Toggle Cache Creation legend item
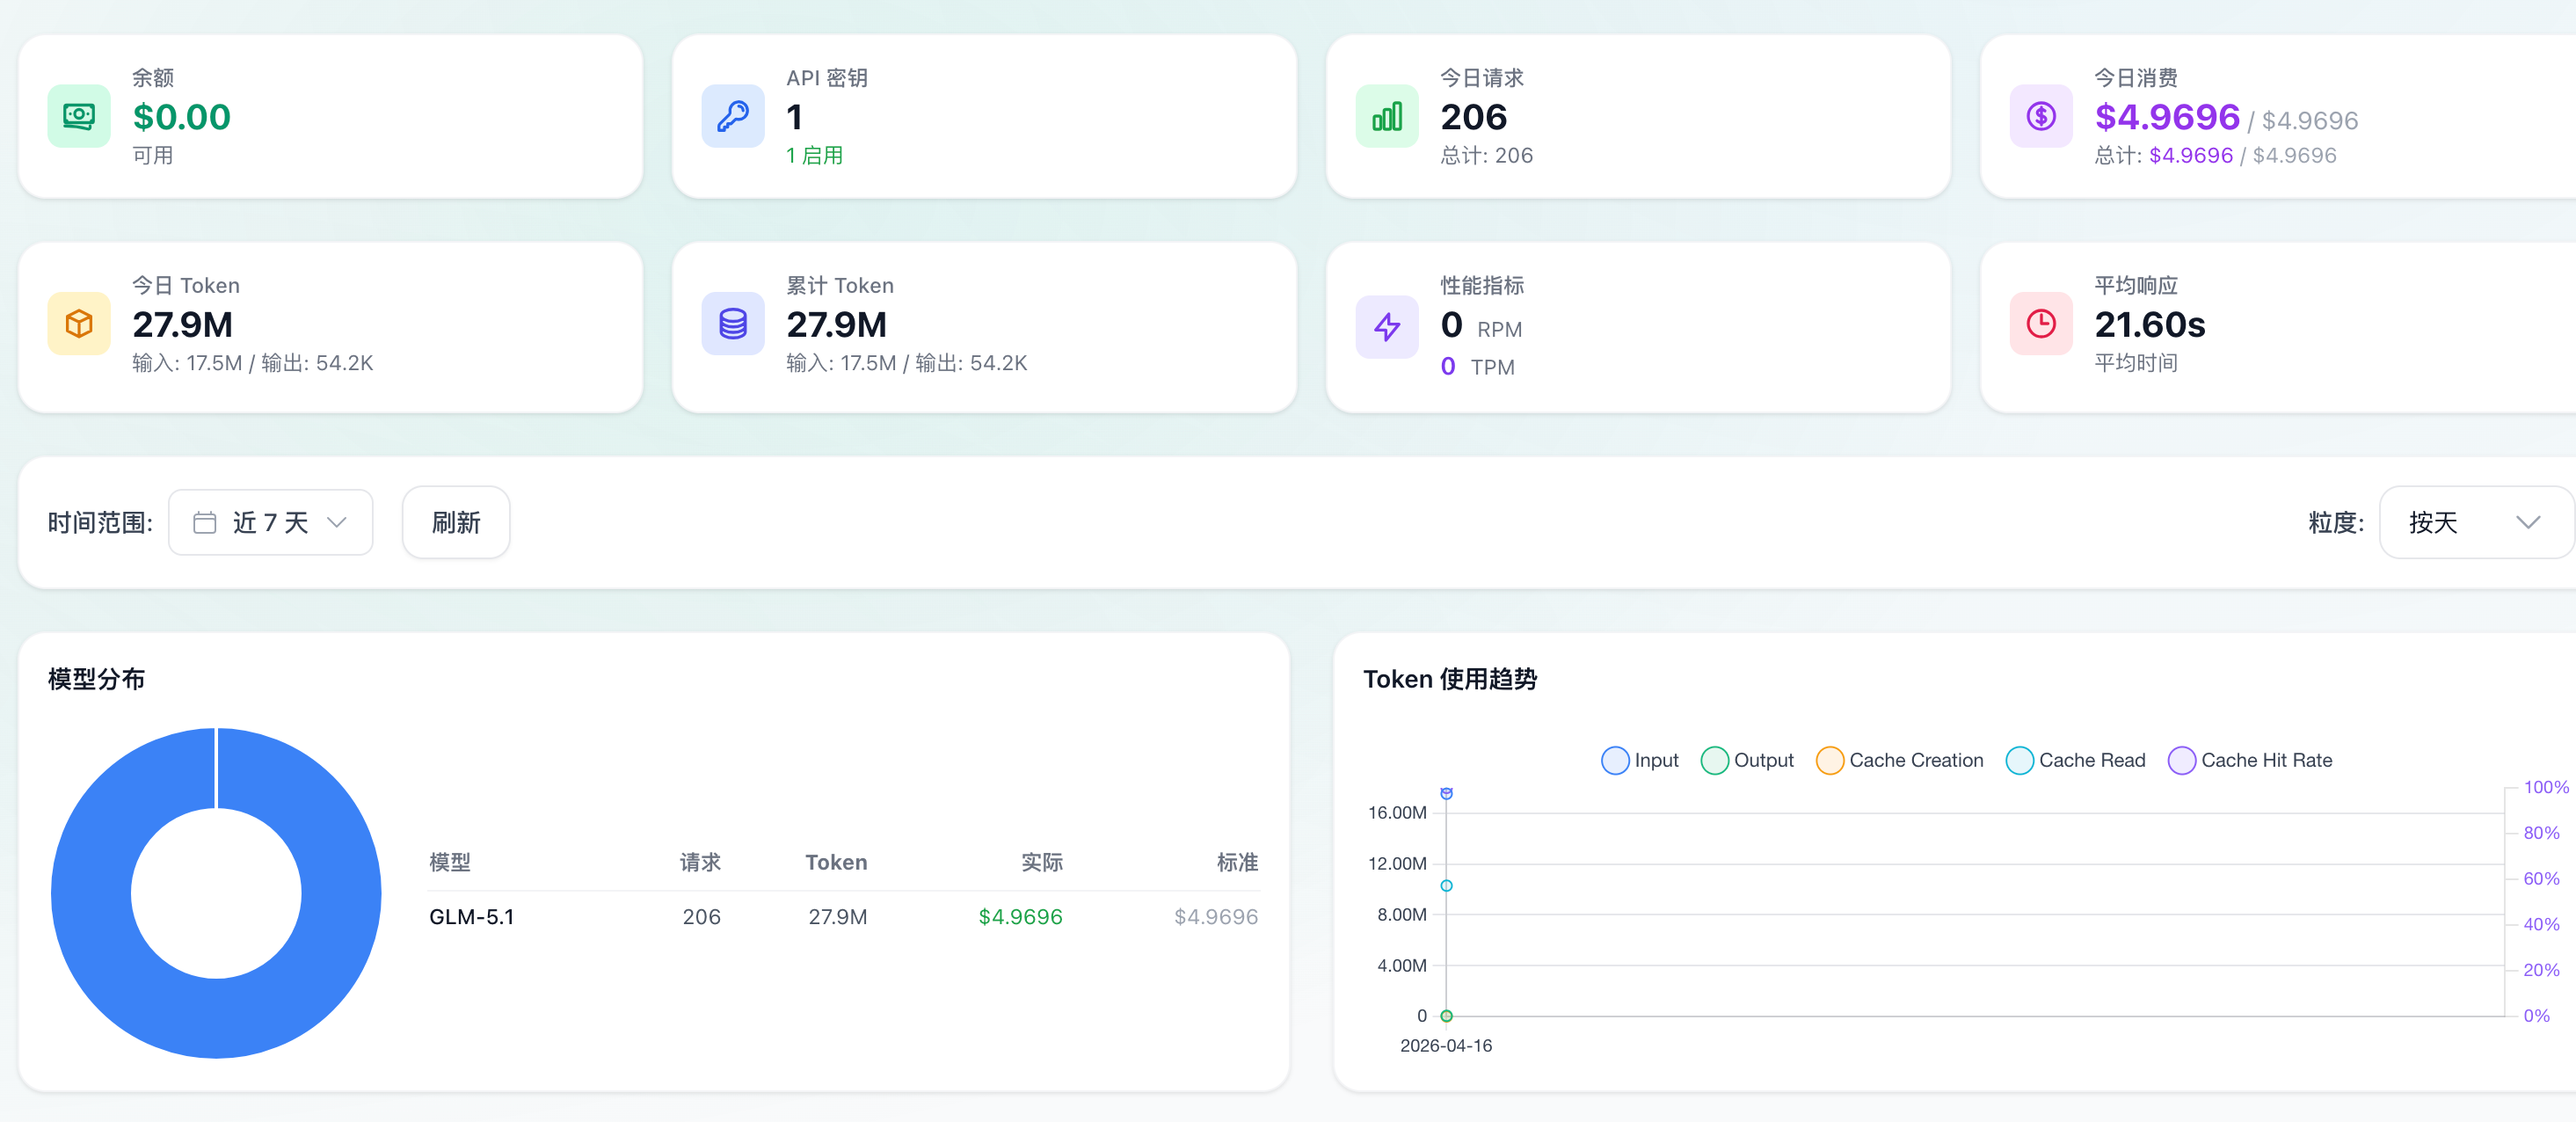2576x1122 pixels. [x=1899, y=760]
